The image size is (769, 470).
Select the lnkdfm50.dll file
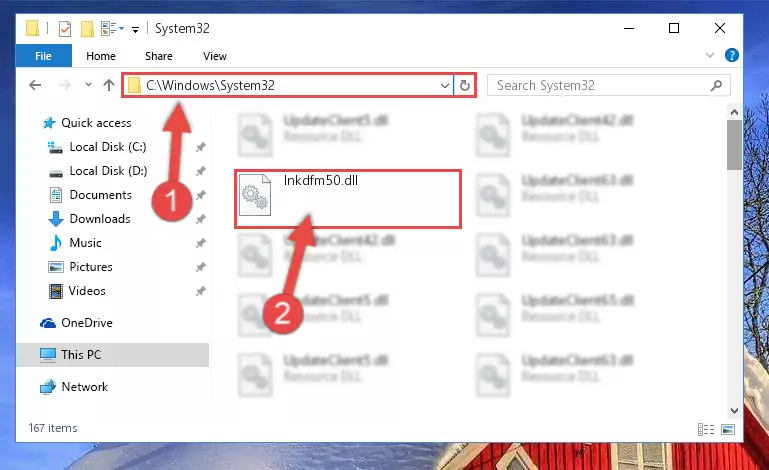tap(348, 199)
